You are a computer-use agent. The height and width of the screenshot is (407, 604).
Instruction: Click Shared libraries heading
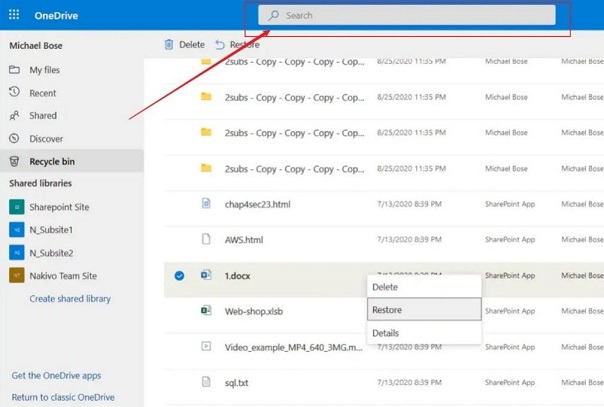coord(40,183)
